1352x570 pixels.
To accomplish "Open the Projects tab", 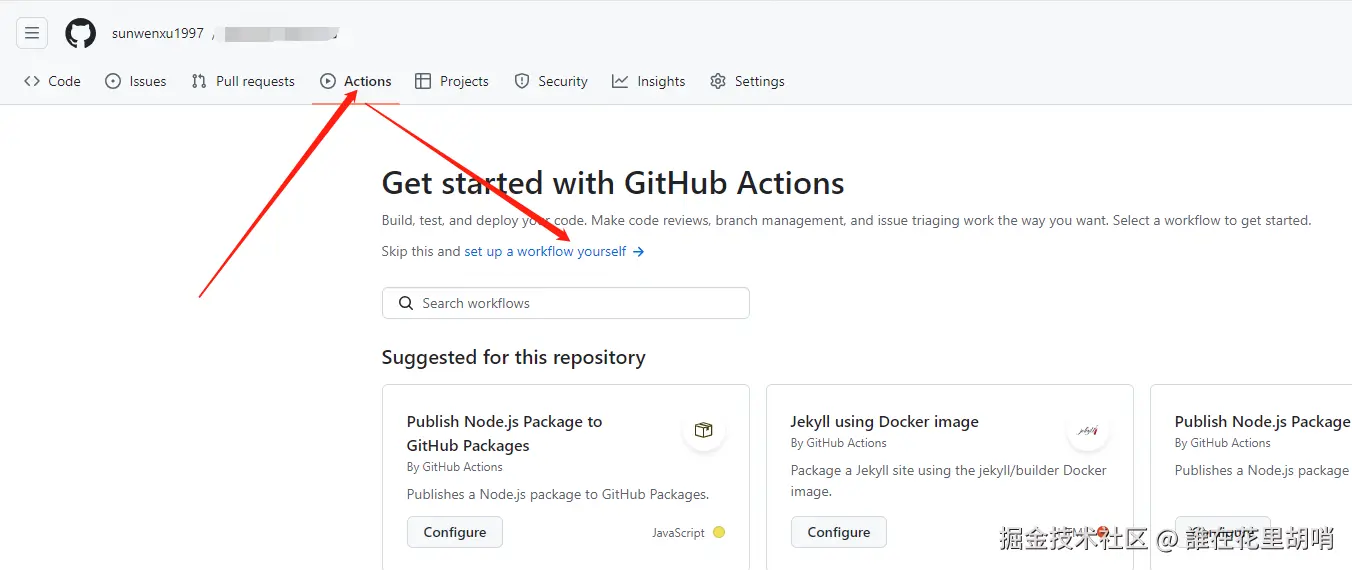I will pyautogui.click(x=452, y=81).
